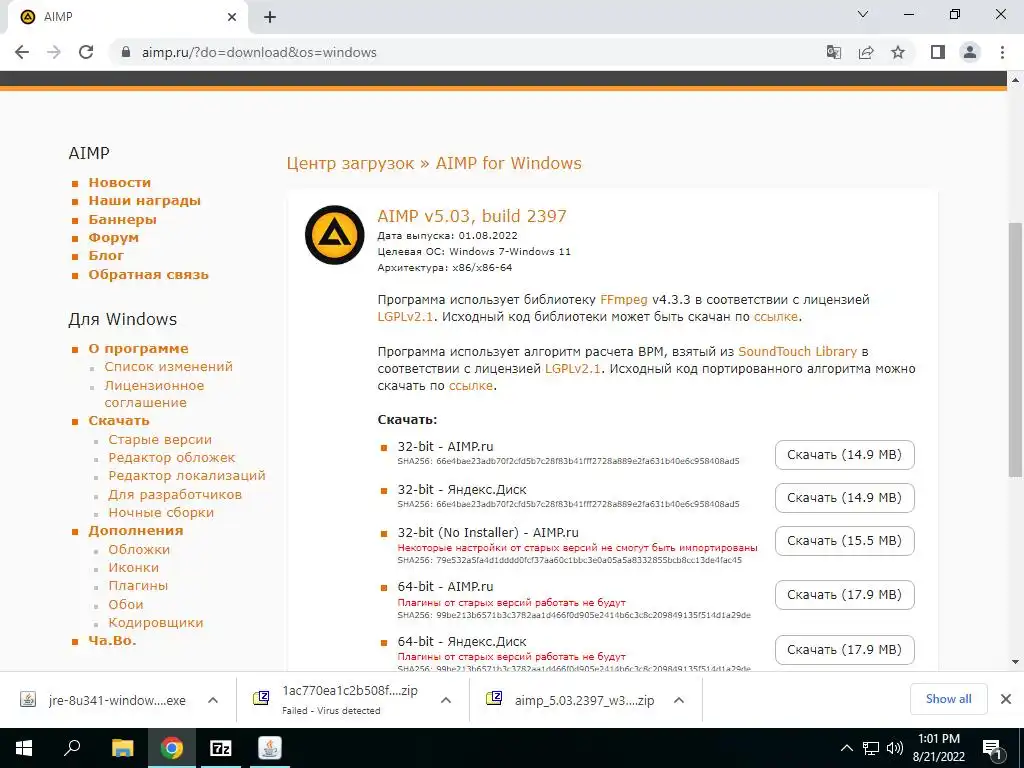1024x768 pixels.
Task: Expand options for aimp_5.03.2397 zip download
Action: pyautogui.click(x=679, y=700)
